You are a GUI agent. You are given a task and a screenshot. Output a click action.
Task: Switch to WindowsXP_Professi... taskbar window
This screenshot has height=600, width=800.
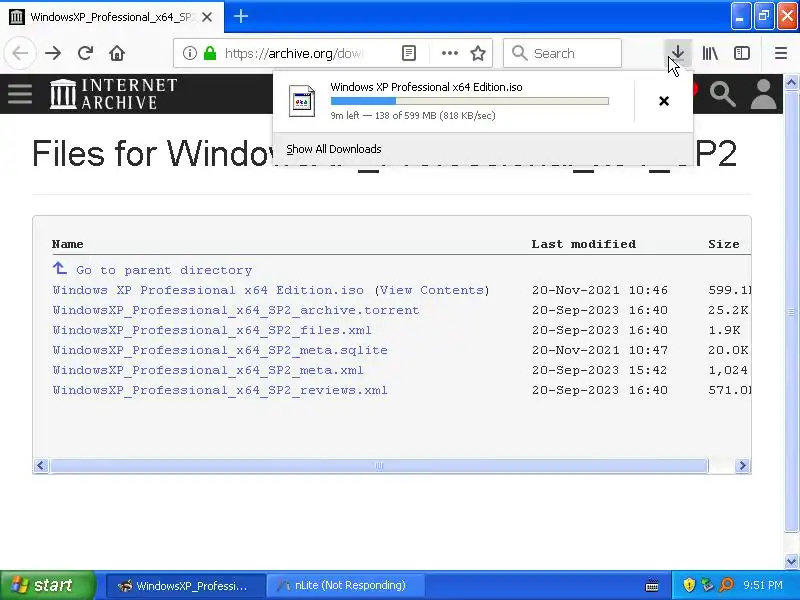pyautogui.click(x=186, y=585)
